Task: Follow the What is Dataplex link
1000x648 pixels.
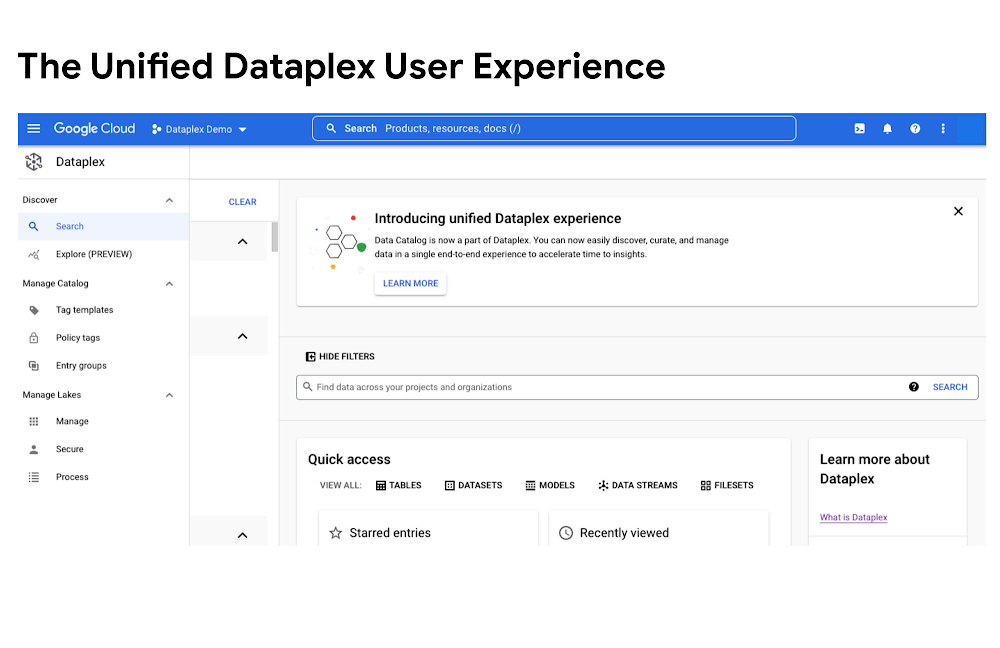Action: tap(853, 517)
